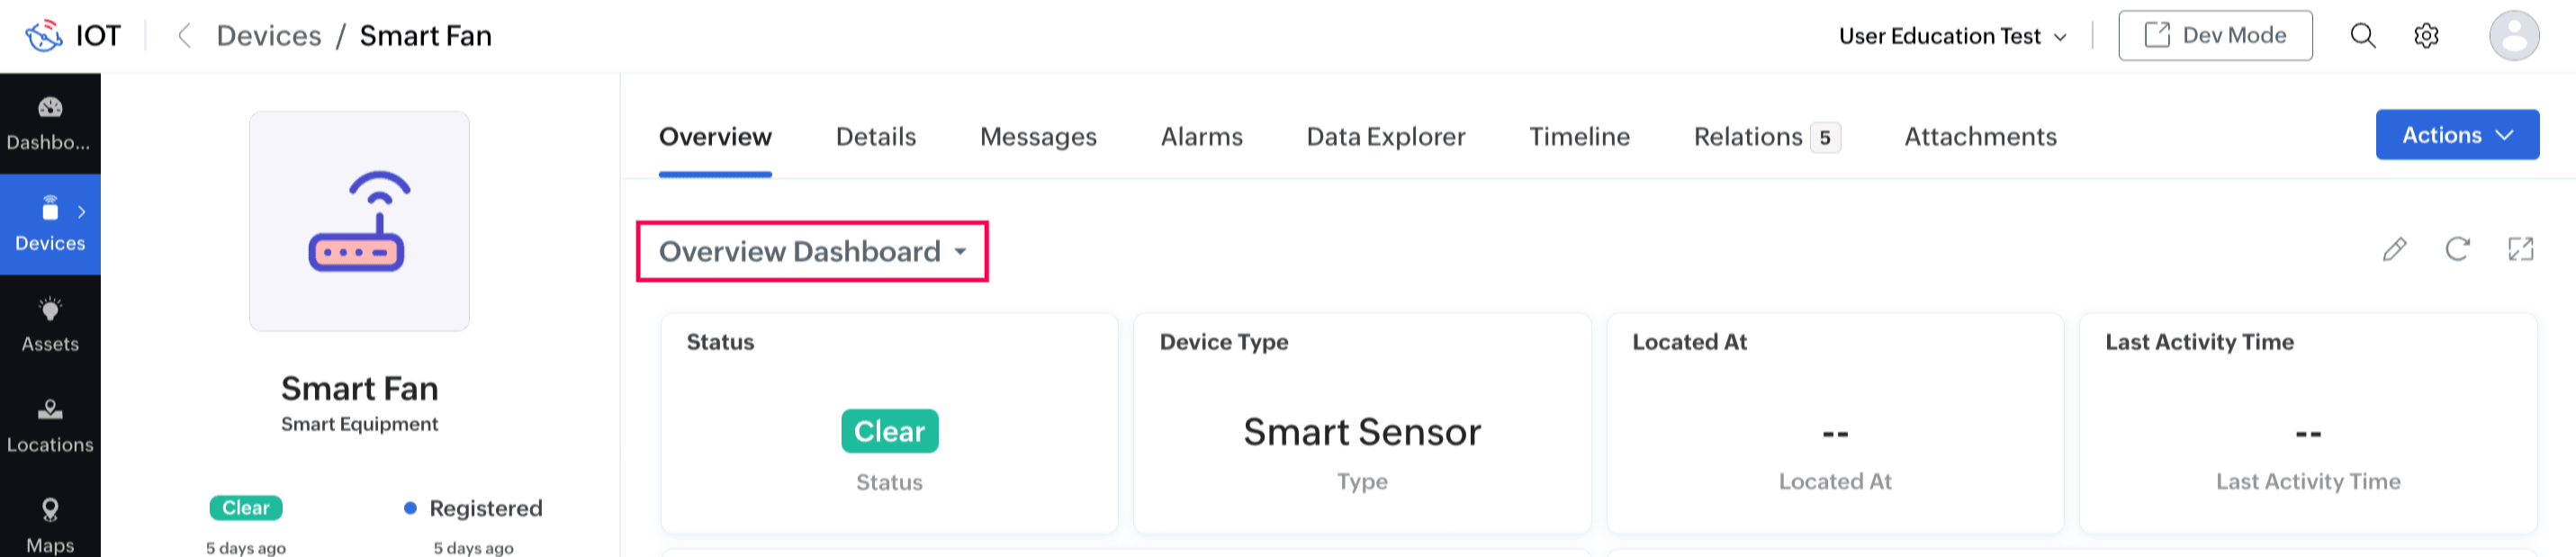Click the user profile avatar
This screenshot has height=557, width=2576.
pos(2514,36)
